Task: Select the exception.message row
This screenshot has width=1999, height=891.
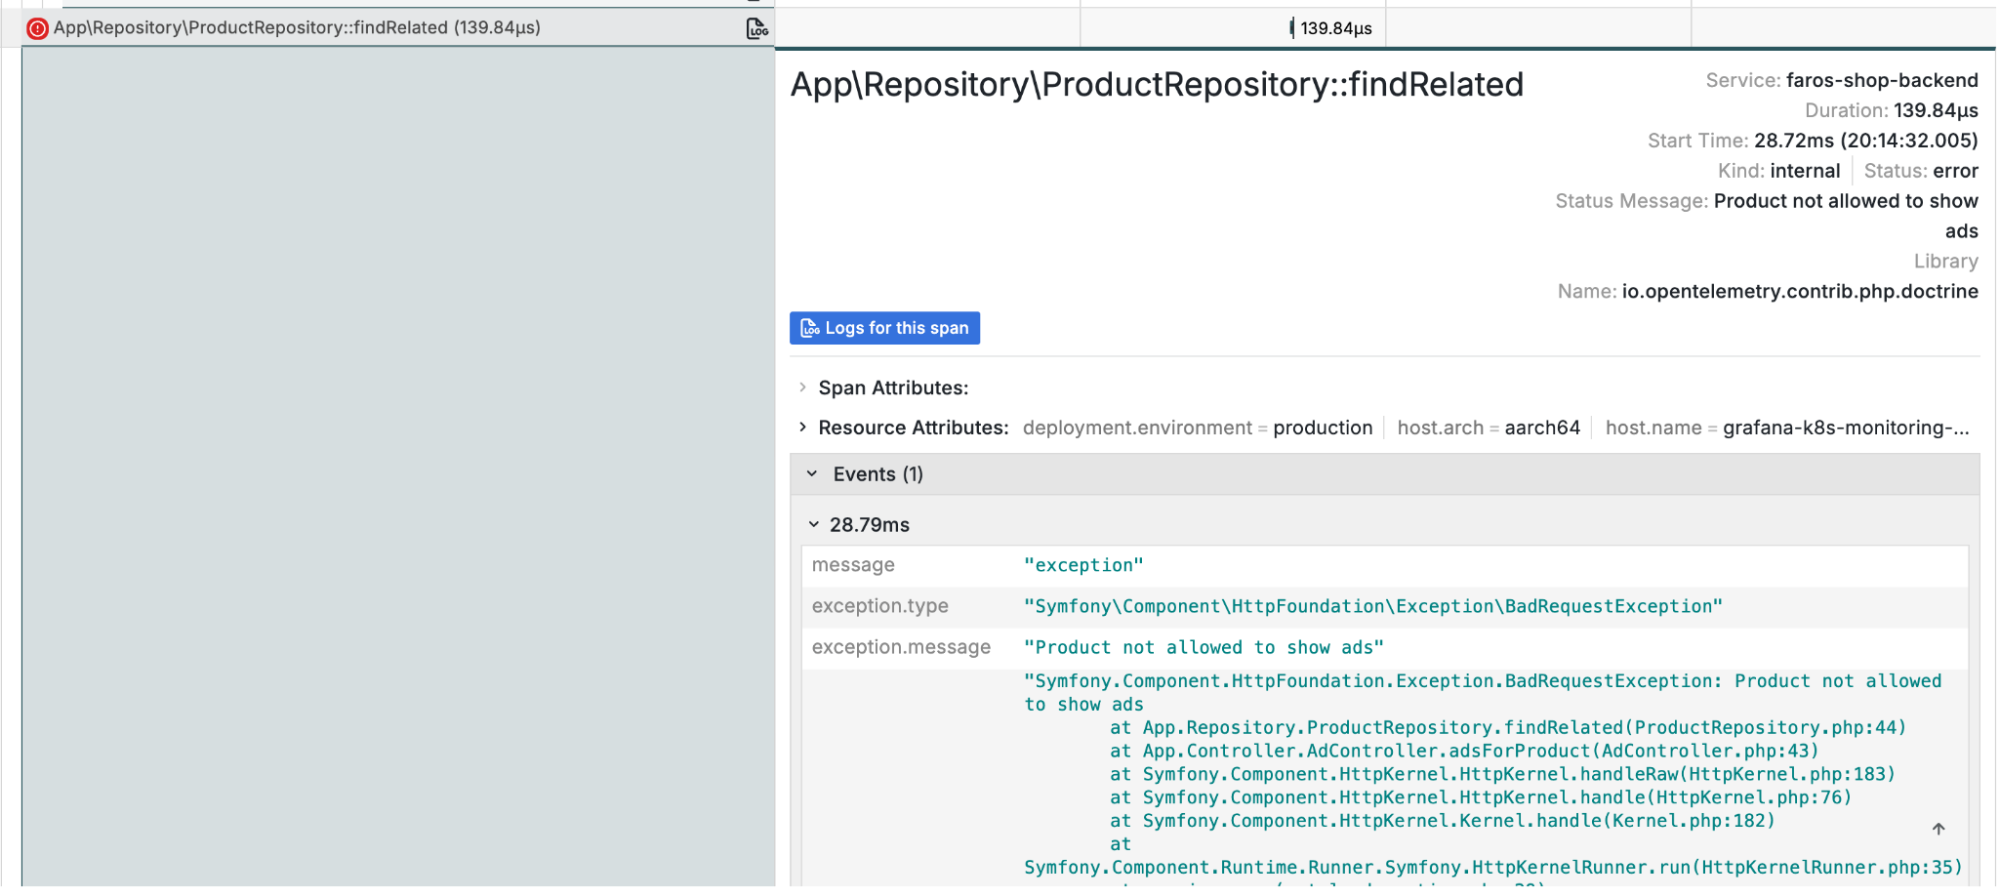Action: click(1203, 648)
